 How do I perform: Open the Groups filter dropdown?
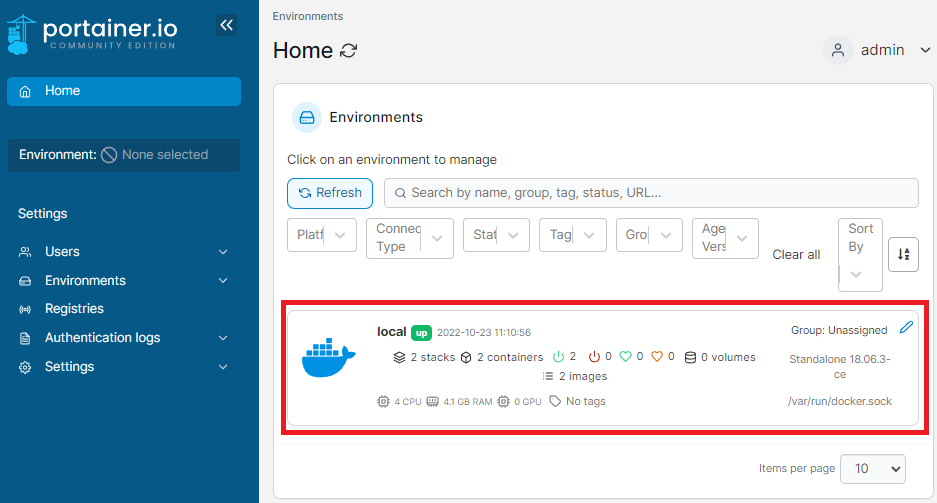pyautogui.click(x=649, y=235)
